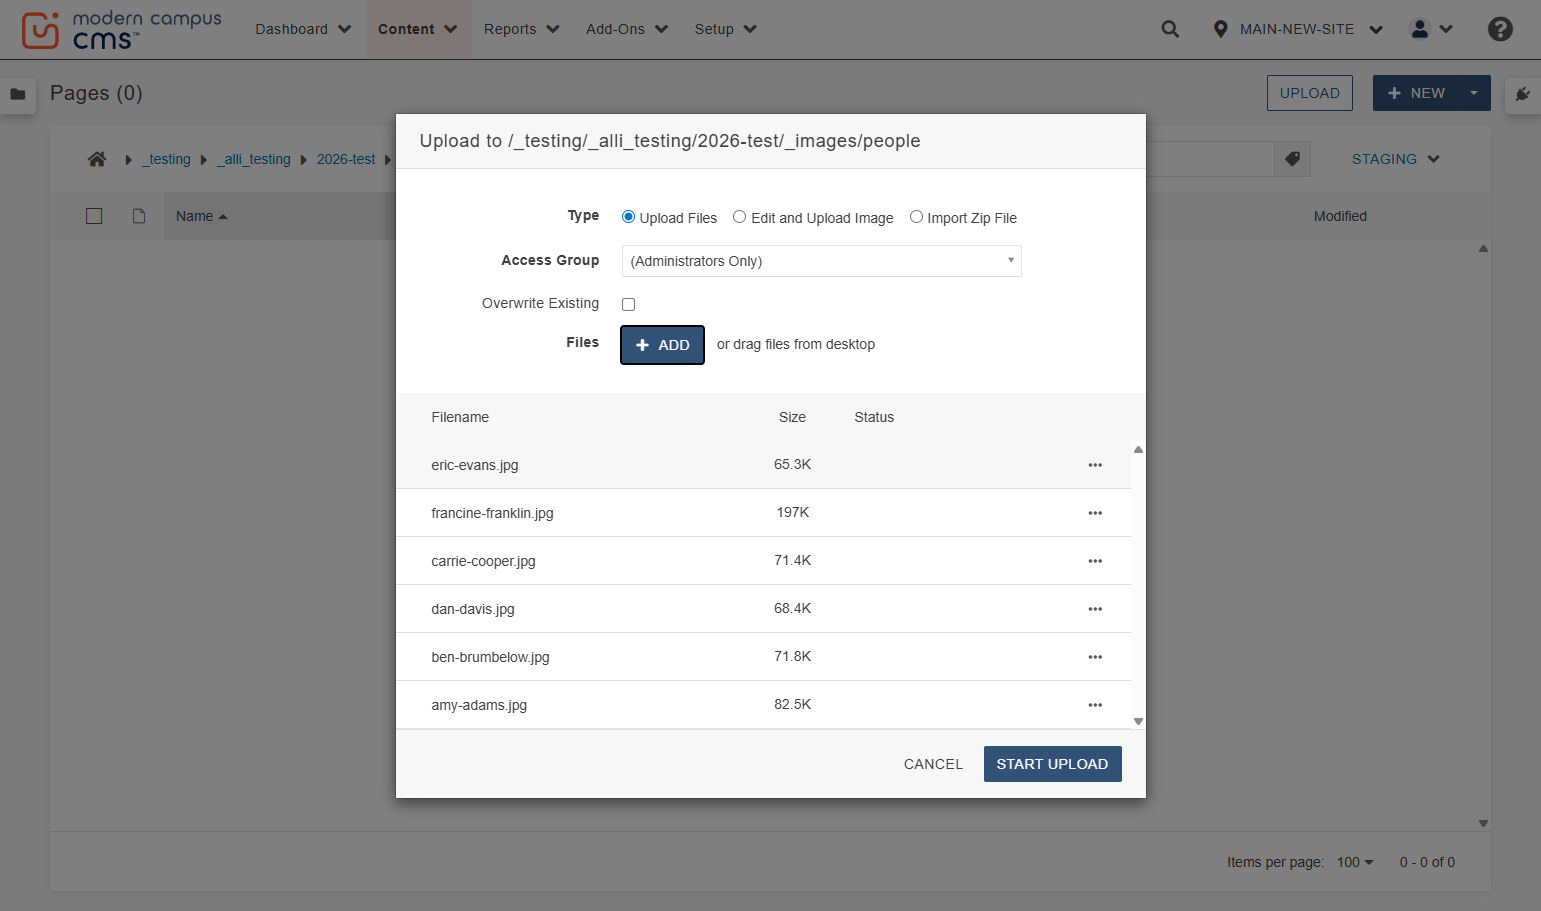Open the Add-Ons menu
Viewport: 1541px width, 911px height.
coord(627,29)
